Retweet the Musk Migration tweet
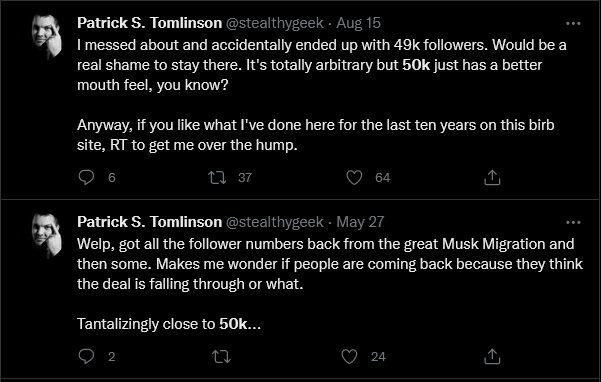 [x=222, y=356]
